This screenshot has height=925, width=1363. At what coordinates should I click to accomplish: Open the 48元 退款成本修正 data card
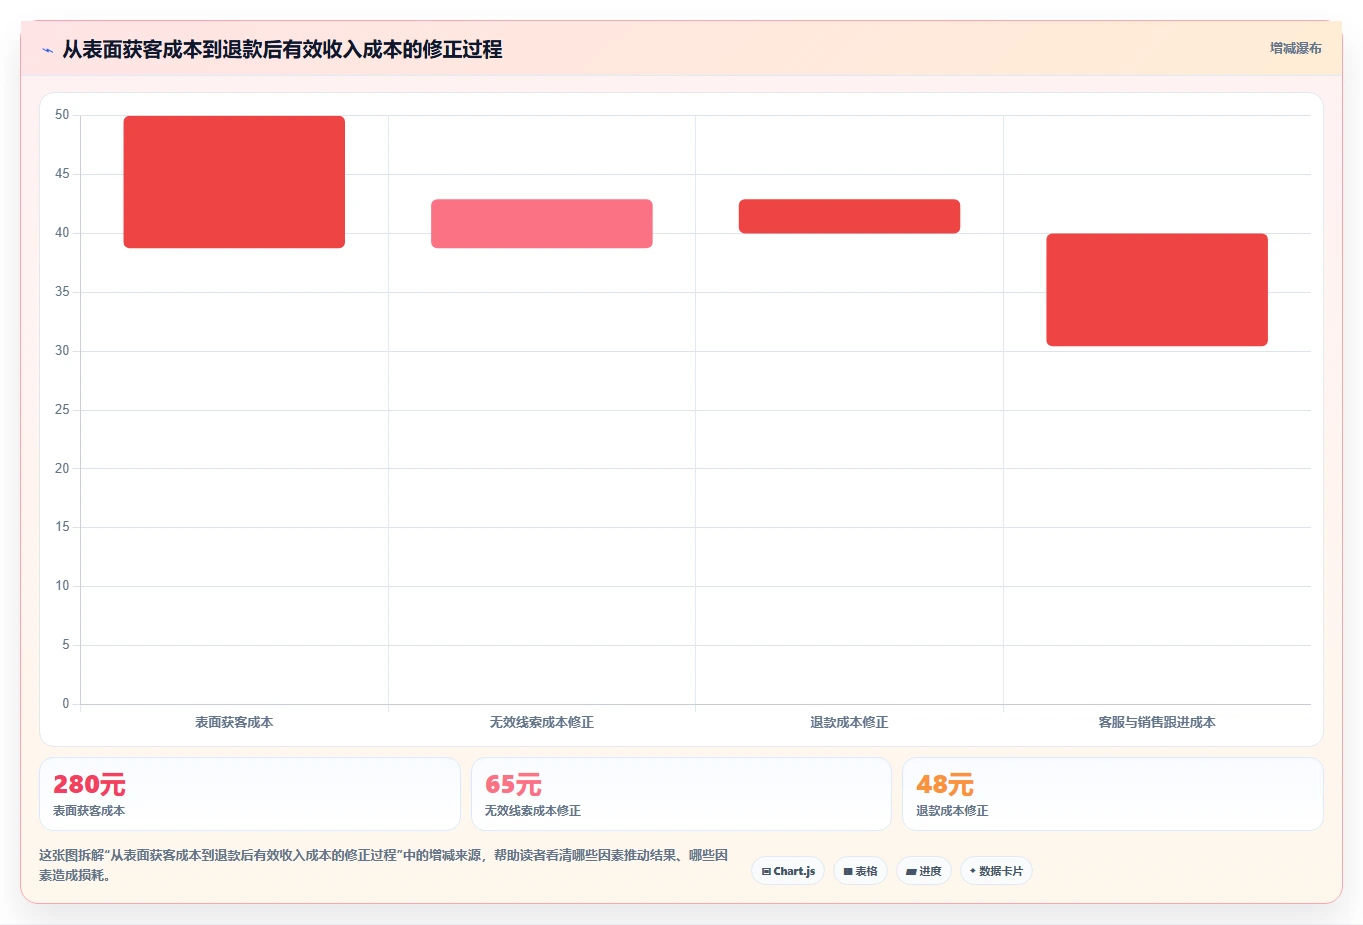point(1113,794)
